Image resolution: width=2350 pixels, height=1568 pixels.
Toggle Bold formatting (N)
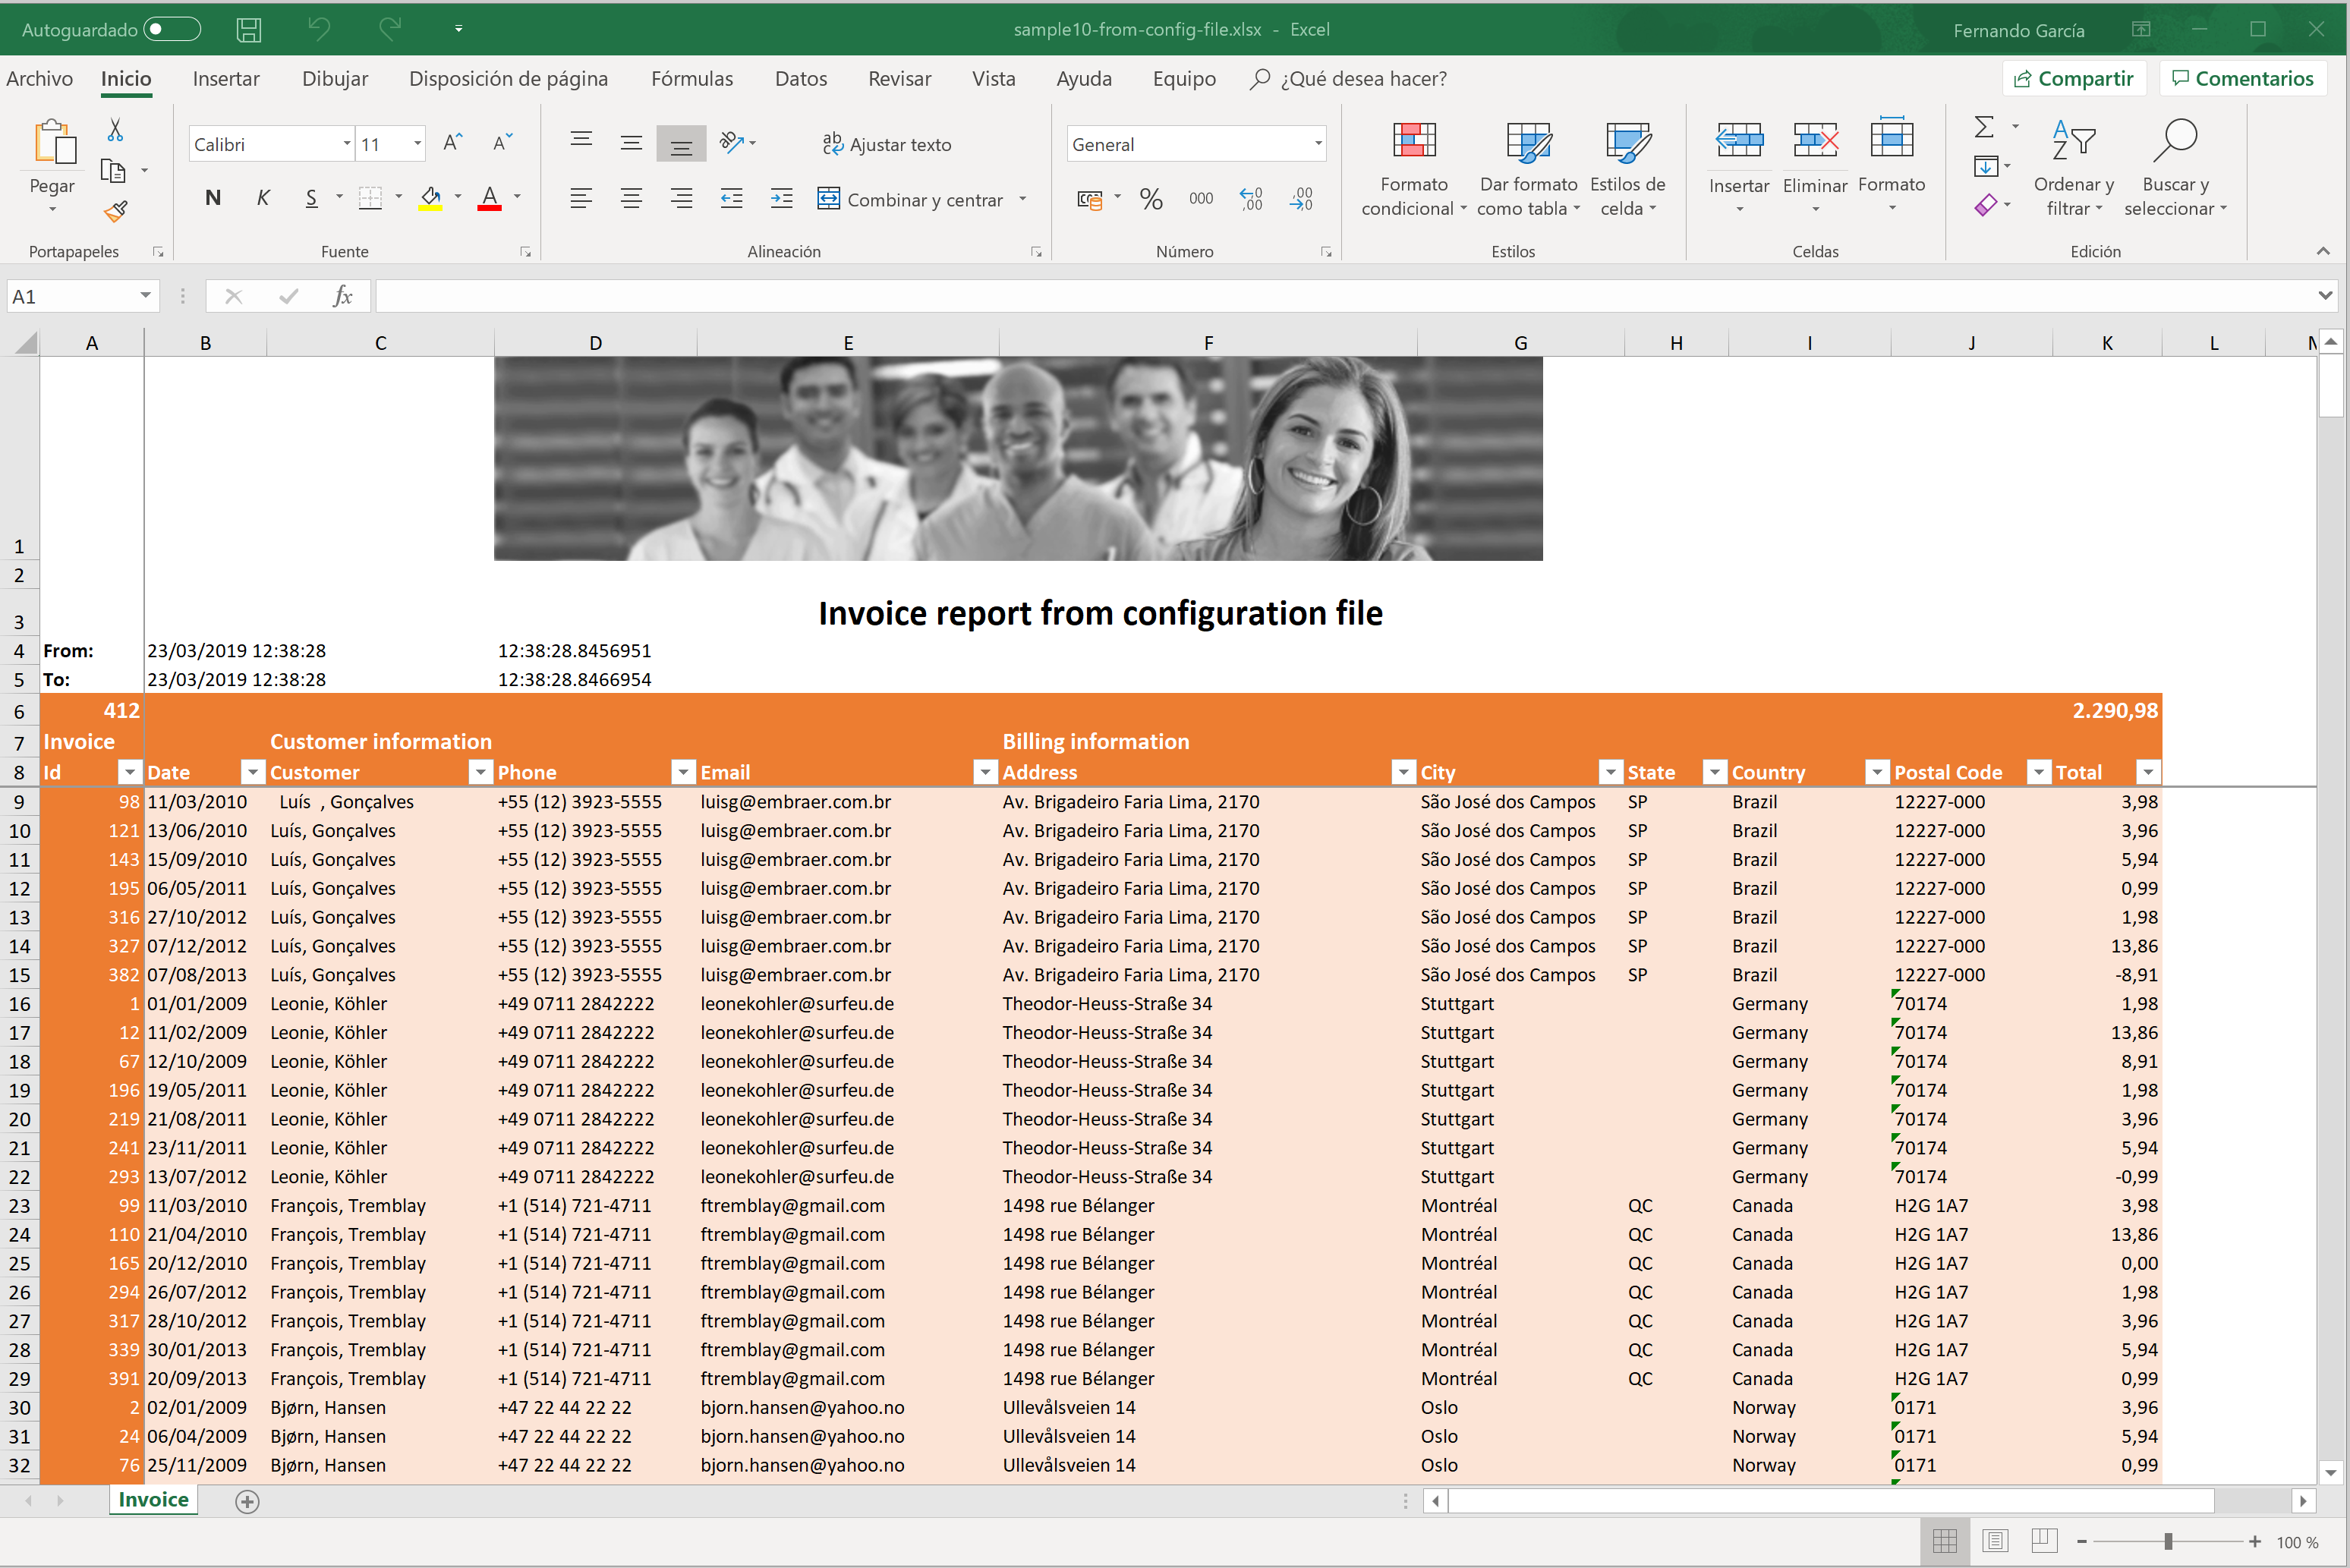coord(212,198)
